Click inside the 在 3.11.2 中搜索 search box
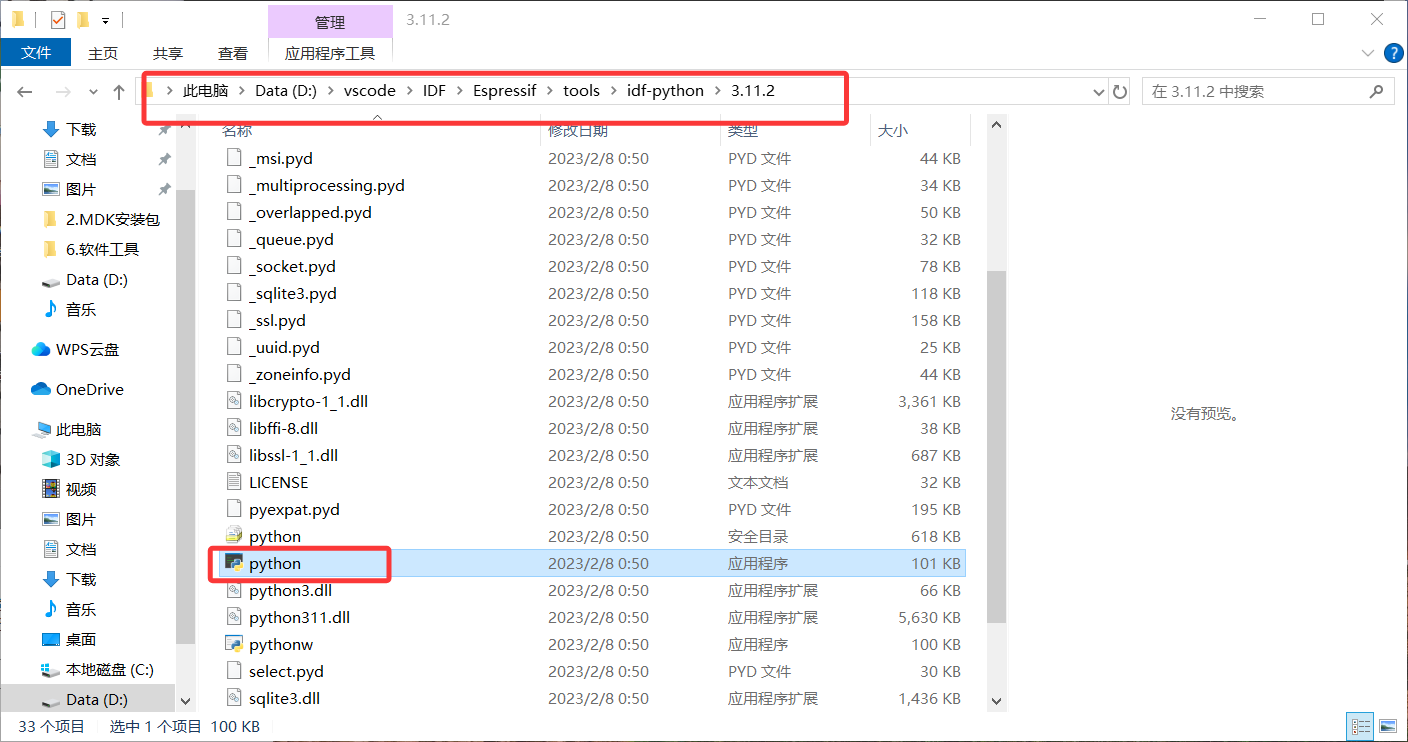This screenshot has height=742, width=1408. click(x=1250, y=91)
